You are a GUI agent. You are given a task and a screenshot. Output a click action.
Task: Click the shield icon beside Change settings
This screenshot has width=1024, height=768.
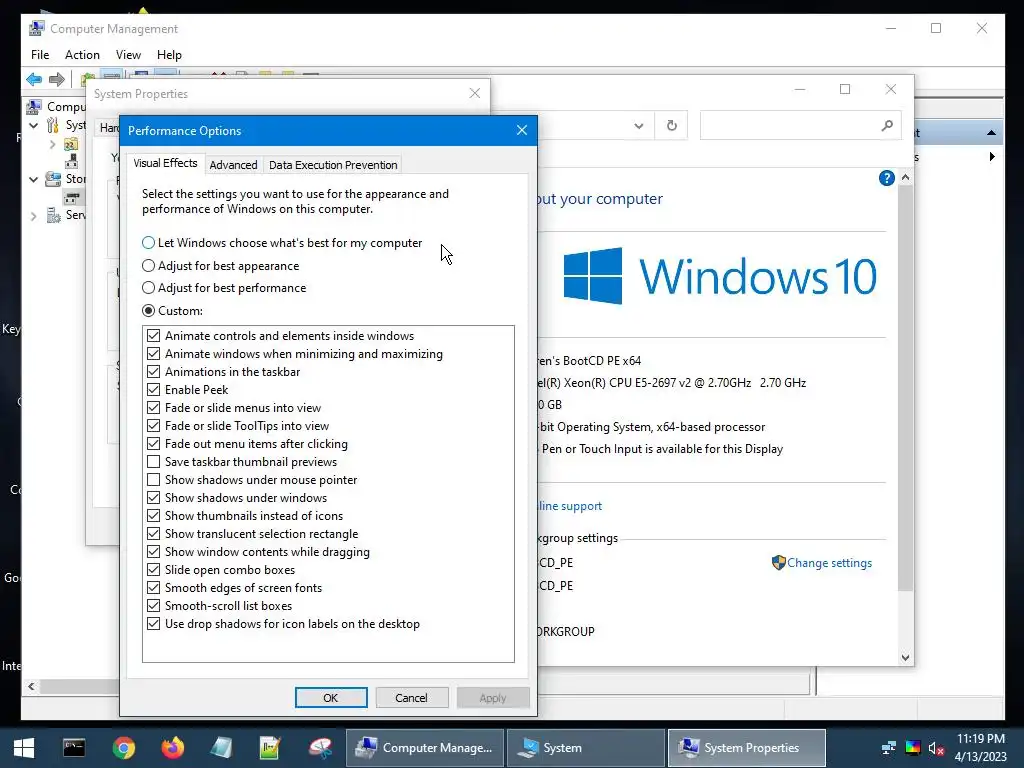[778, 563]
